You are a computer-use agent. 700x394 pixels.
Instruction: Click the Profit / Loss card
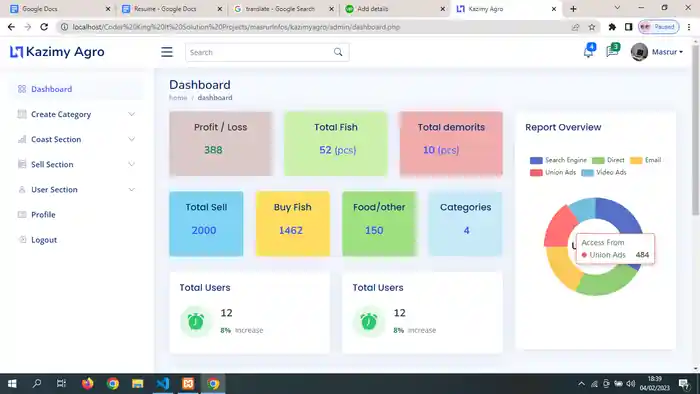[221, 143]
